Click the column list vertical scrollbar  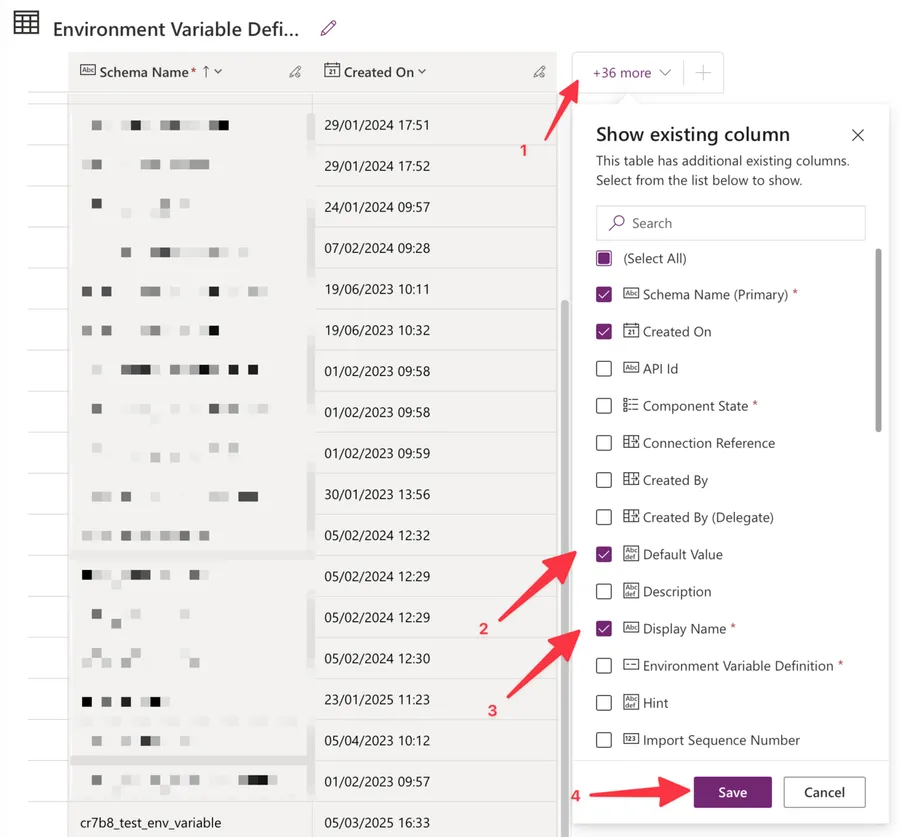pos(878,340)
